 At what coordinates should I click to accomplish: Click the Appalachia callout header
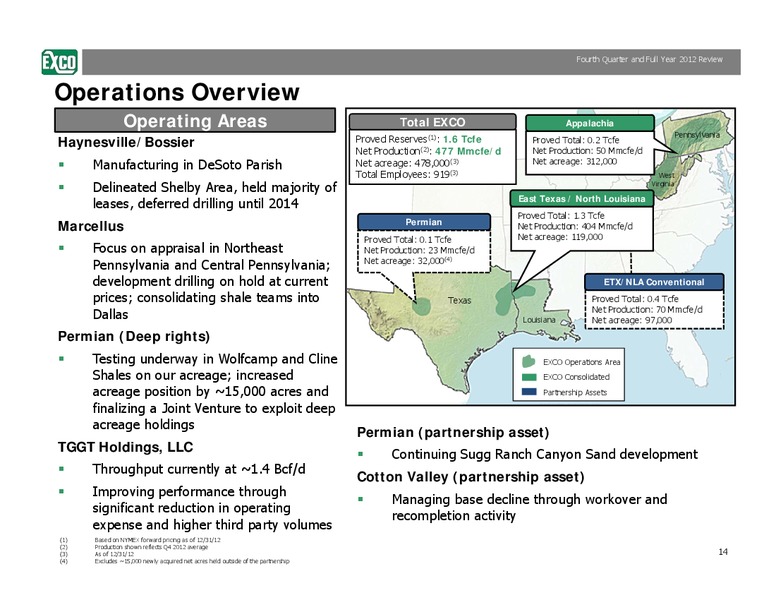point(589,123)
